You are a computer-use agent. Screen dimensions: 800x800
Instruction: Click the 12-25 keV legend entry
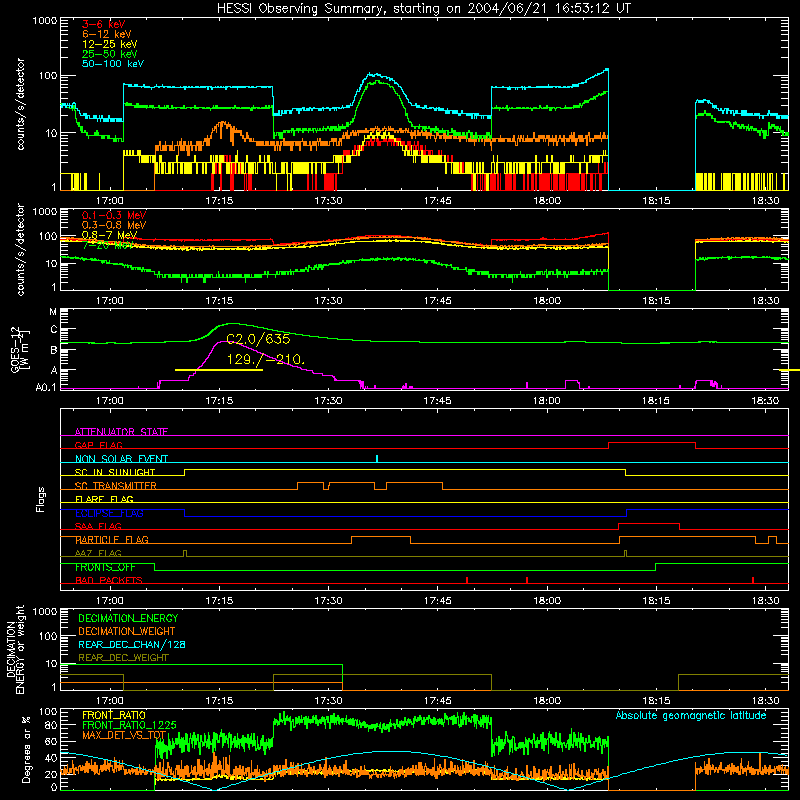109,44
